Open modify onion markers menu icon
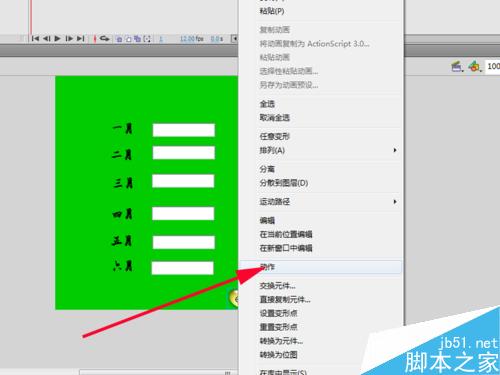 (147, 39)
